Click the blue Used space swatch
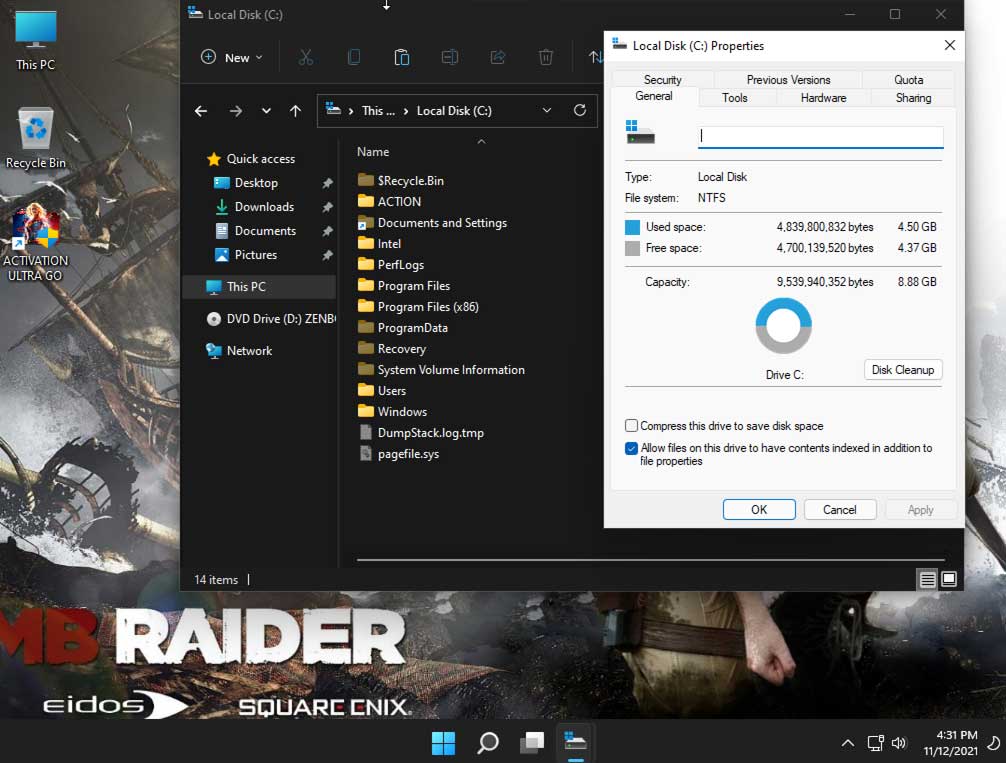 [x=633, y=227]
